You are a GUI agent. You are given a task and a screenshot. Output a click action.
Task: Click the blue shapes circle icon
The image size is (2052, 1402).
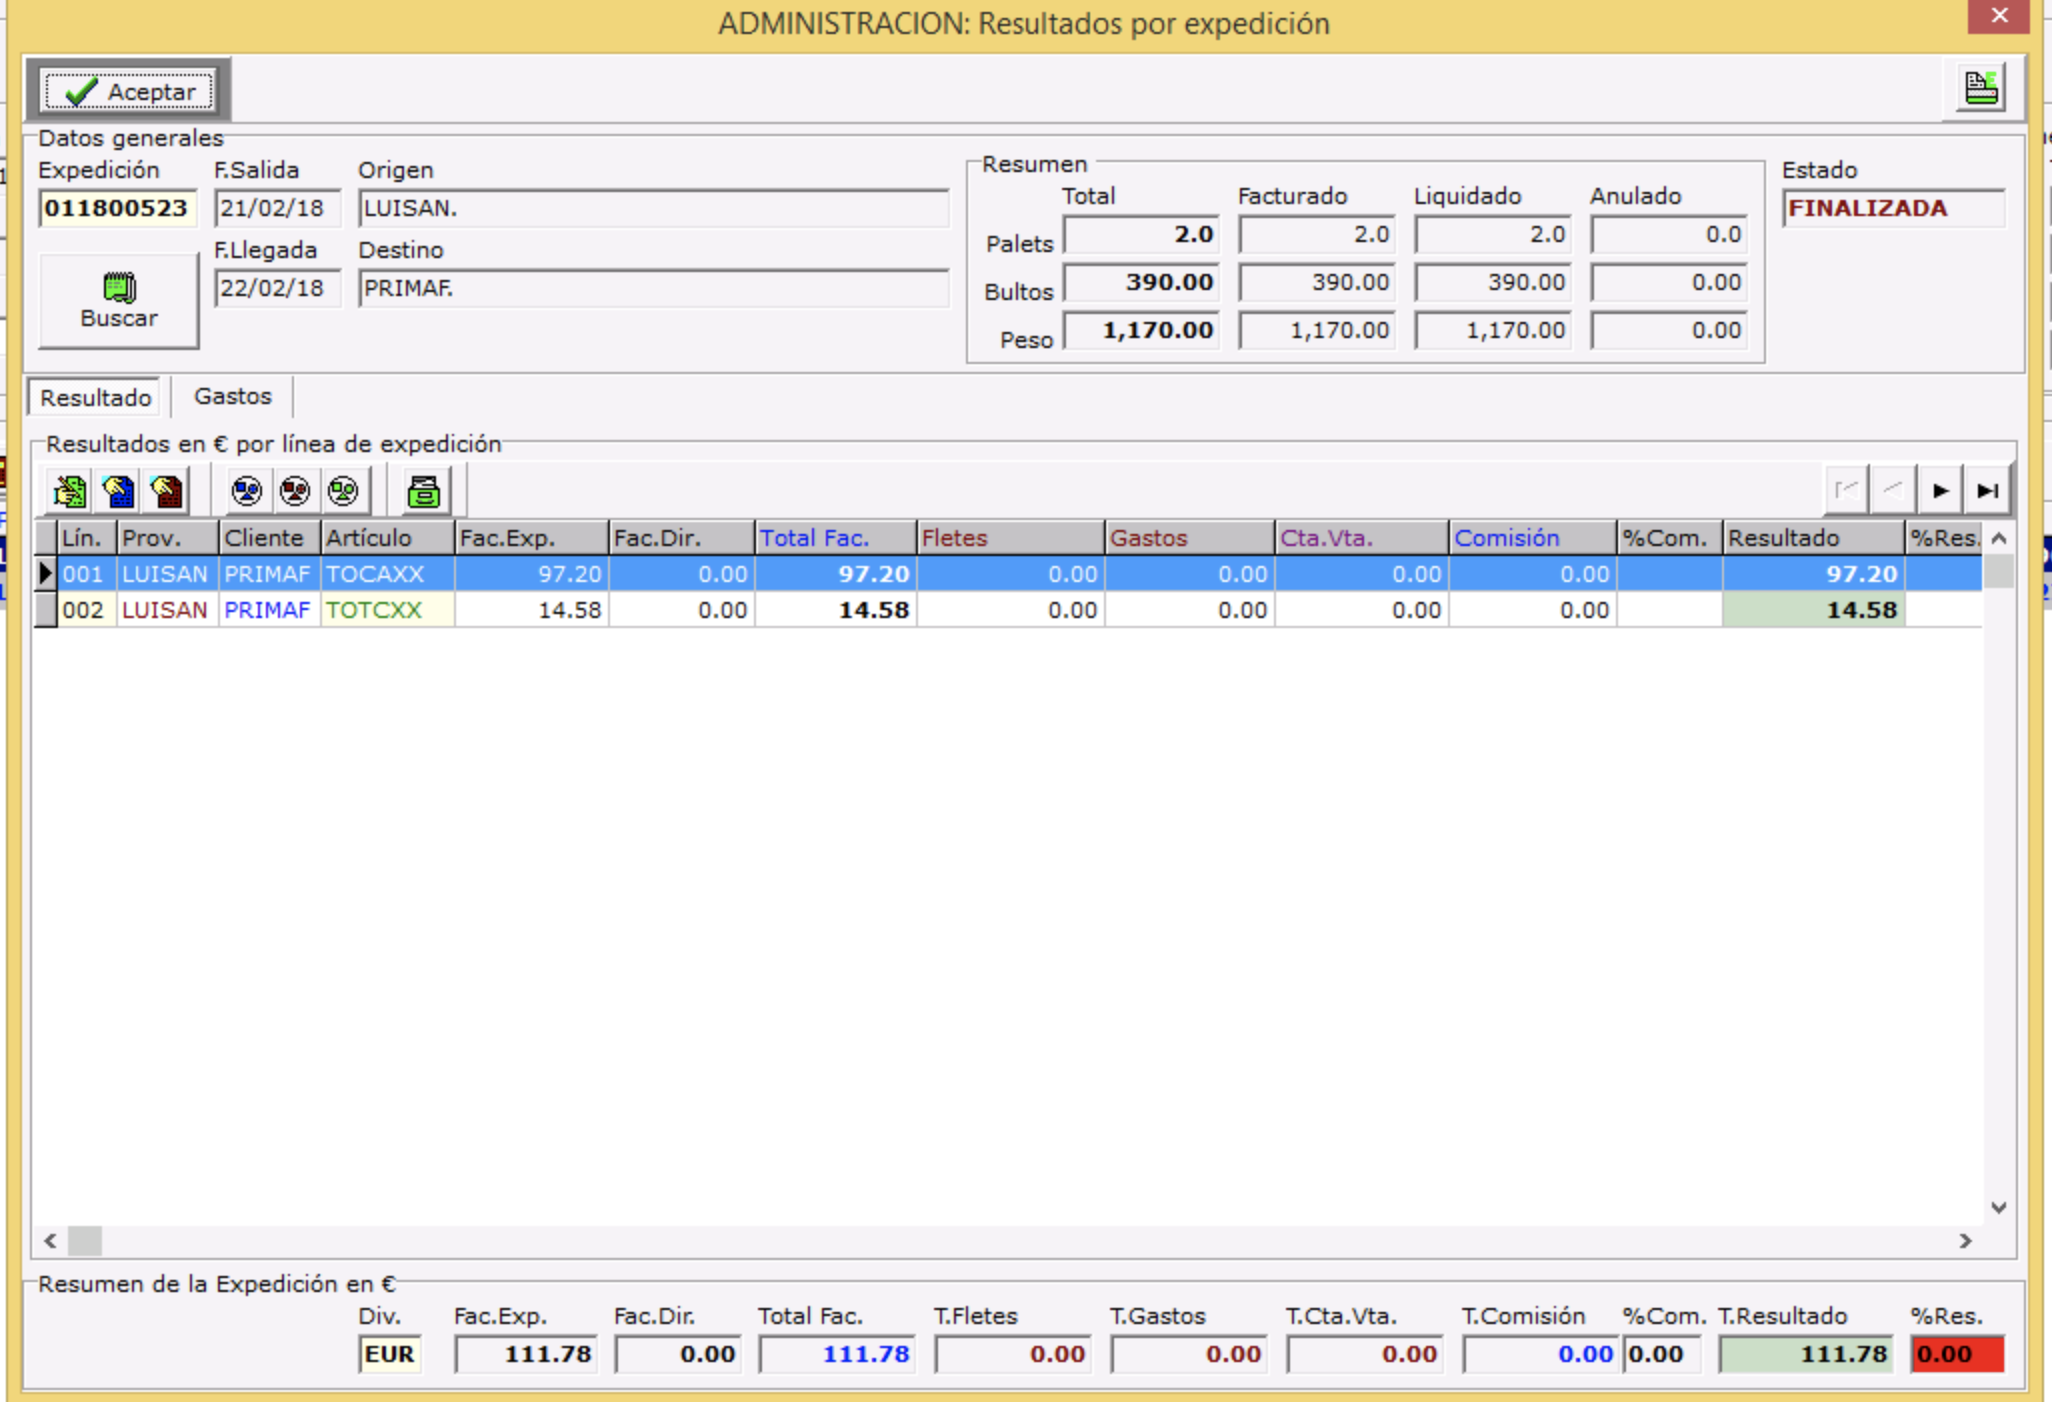click(x=246, y=491)
